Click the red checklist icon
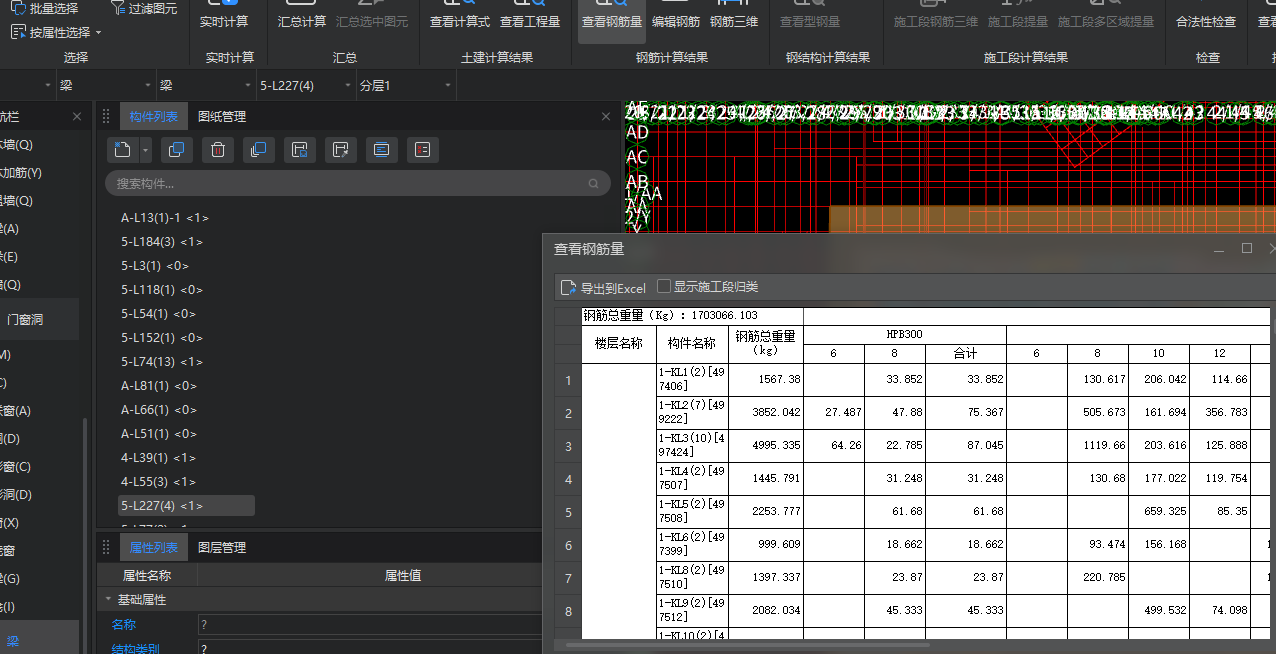Screen dimensions: 1276x654 pos(422,150)
